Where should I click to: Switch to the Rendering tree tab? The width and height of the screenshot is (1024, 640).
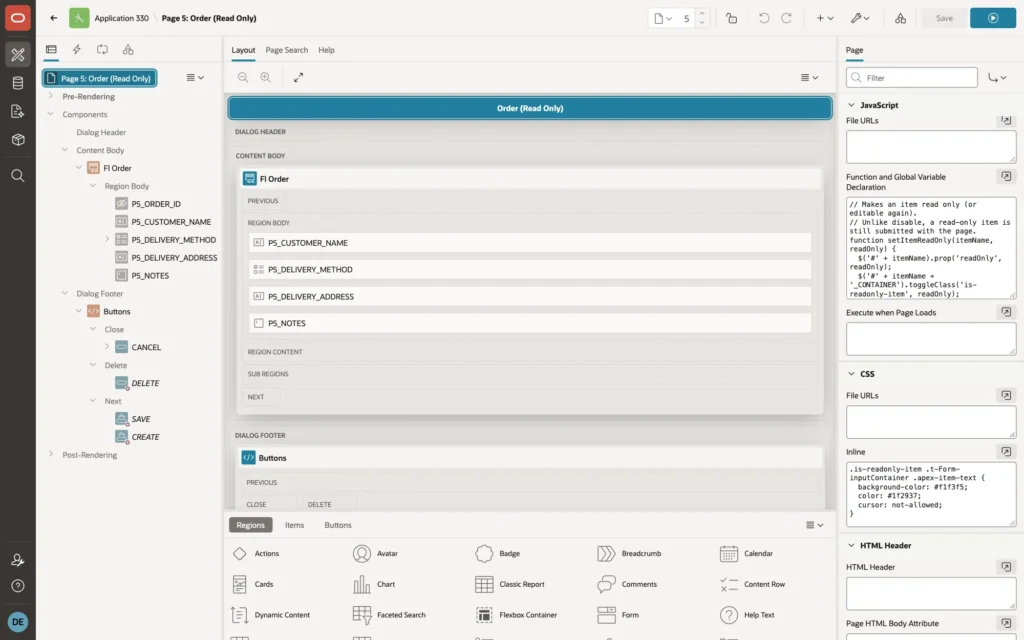coord(51,50)
